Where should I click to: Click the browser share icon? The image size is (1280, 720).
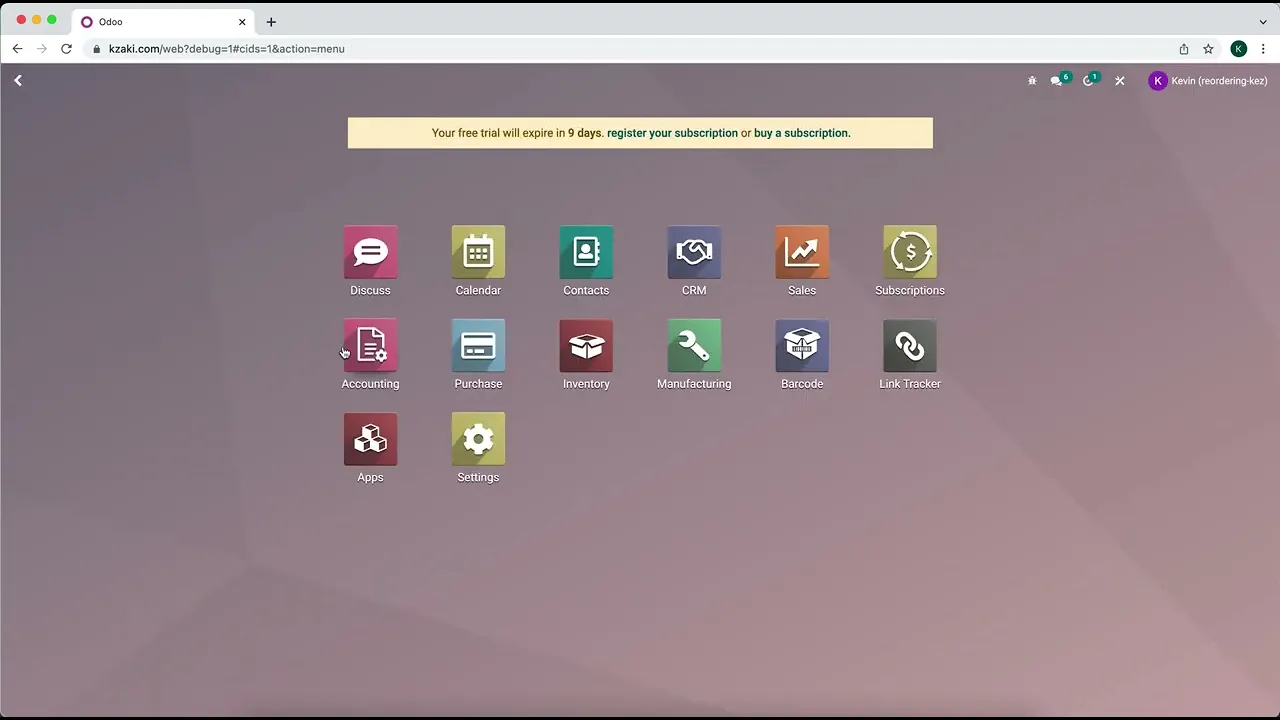(x=1184, y=48)
